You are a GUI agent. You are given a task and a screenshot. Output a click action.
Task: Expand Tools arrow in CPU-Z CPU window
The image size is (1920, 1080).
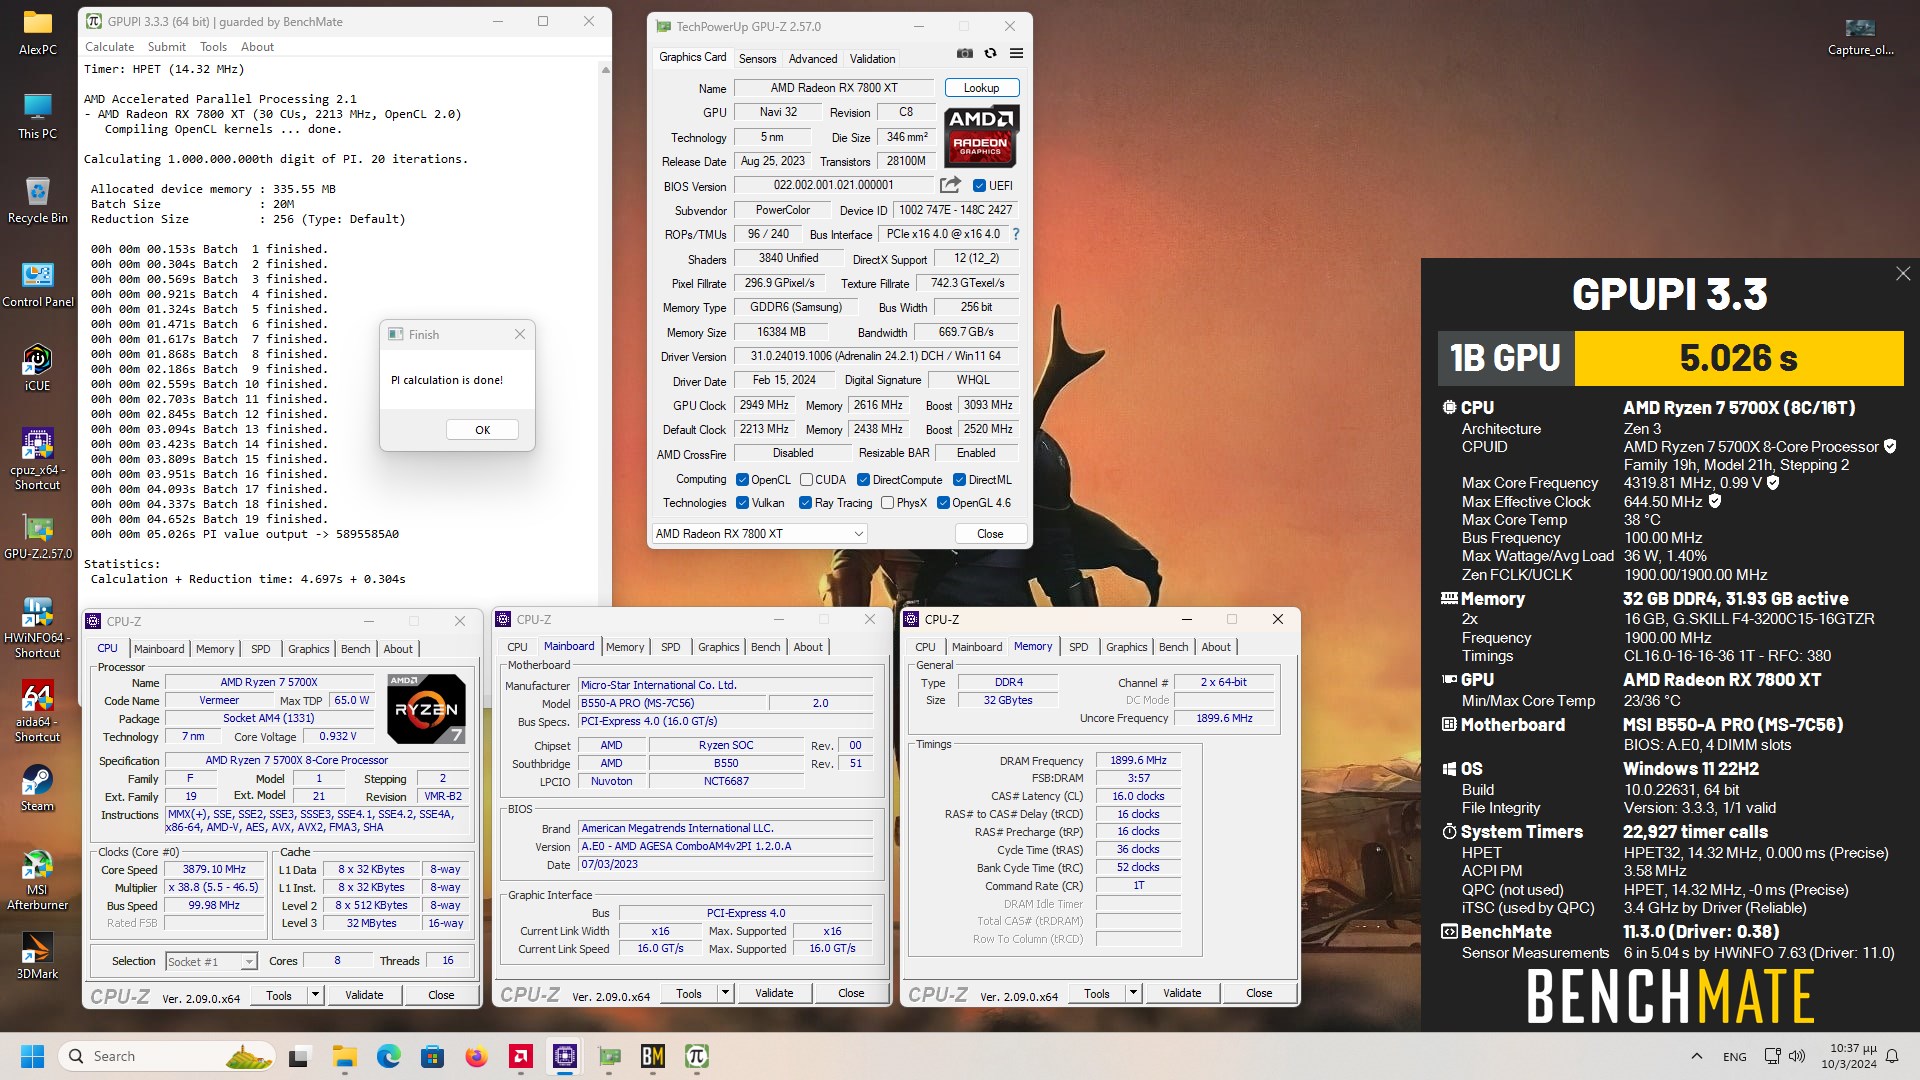pos(315,995)
